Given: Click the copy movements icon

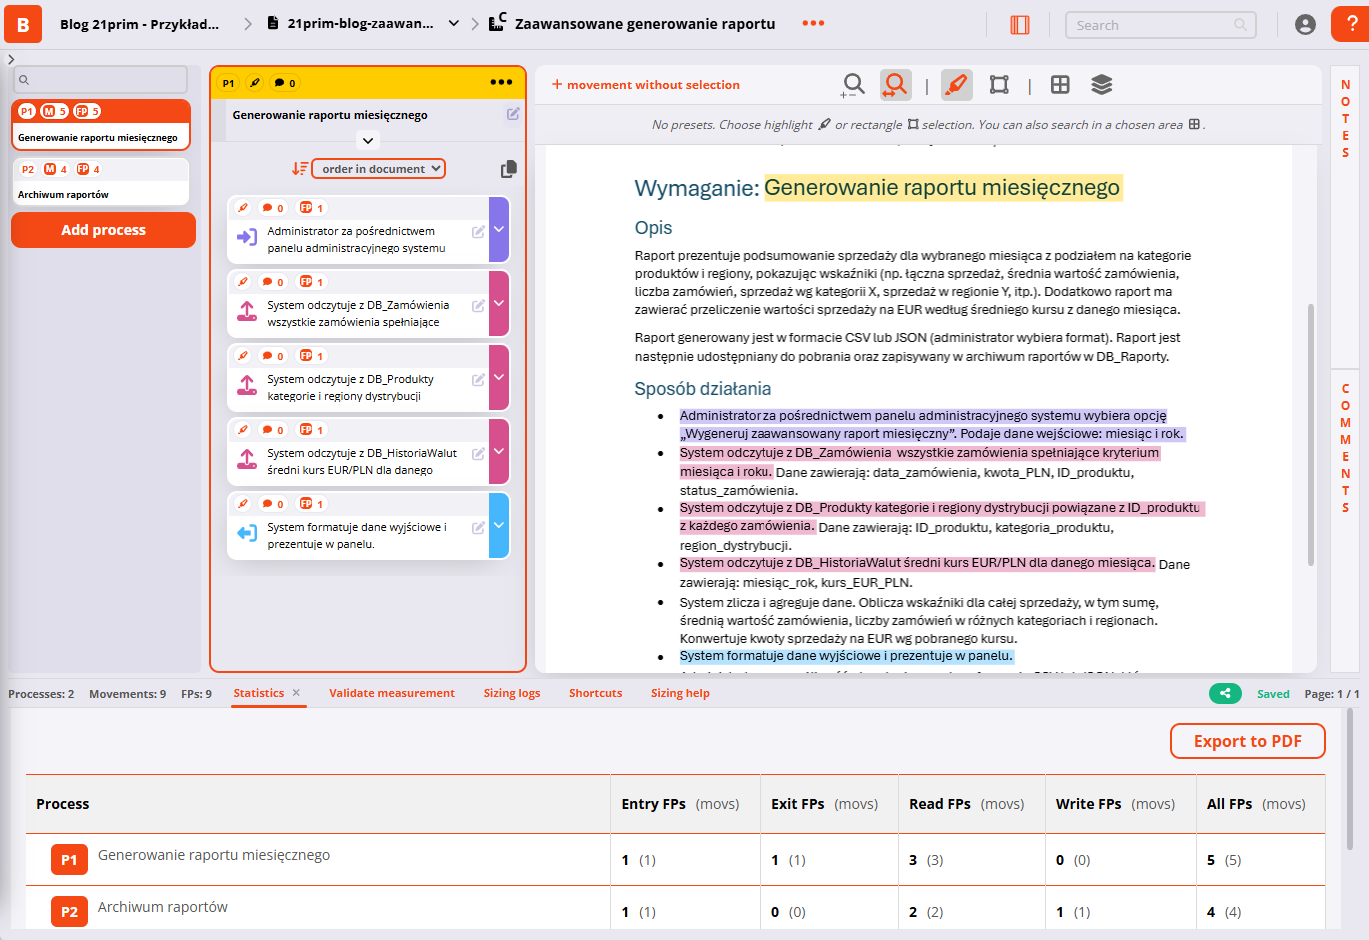Looking at the screenshot, I should point(508,169).
